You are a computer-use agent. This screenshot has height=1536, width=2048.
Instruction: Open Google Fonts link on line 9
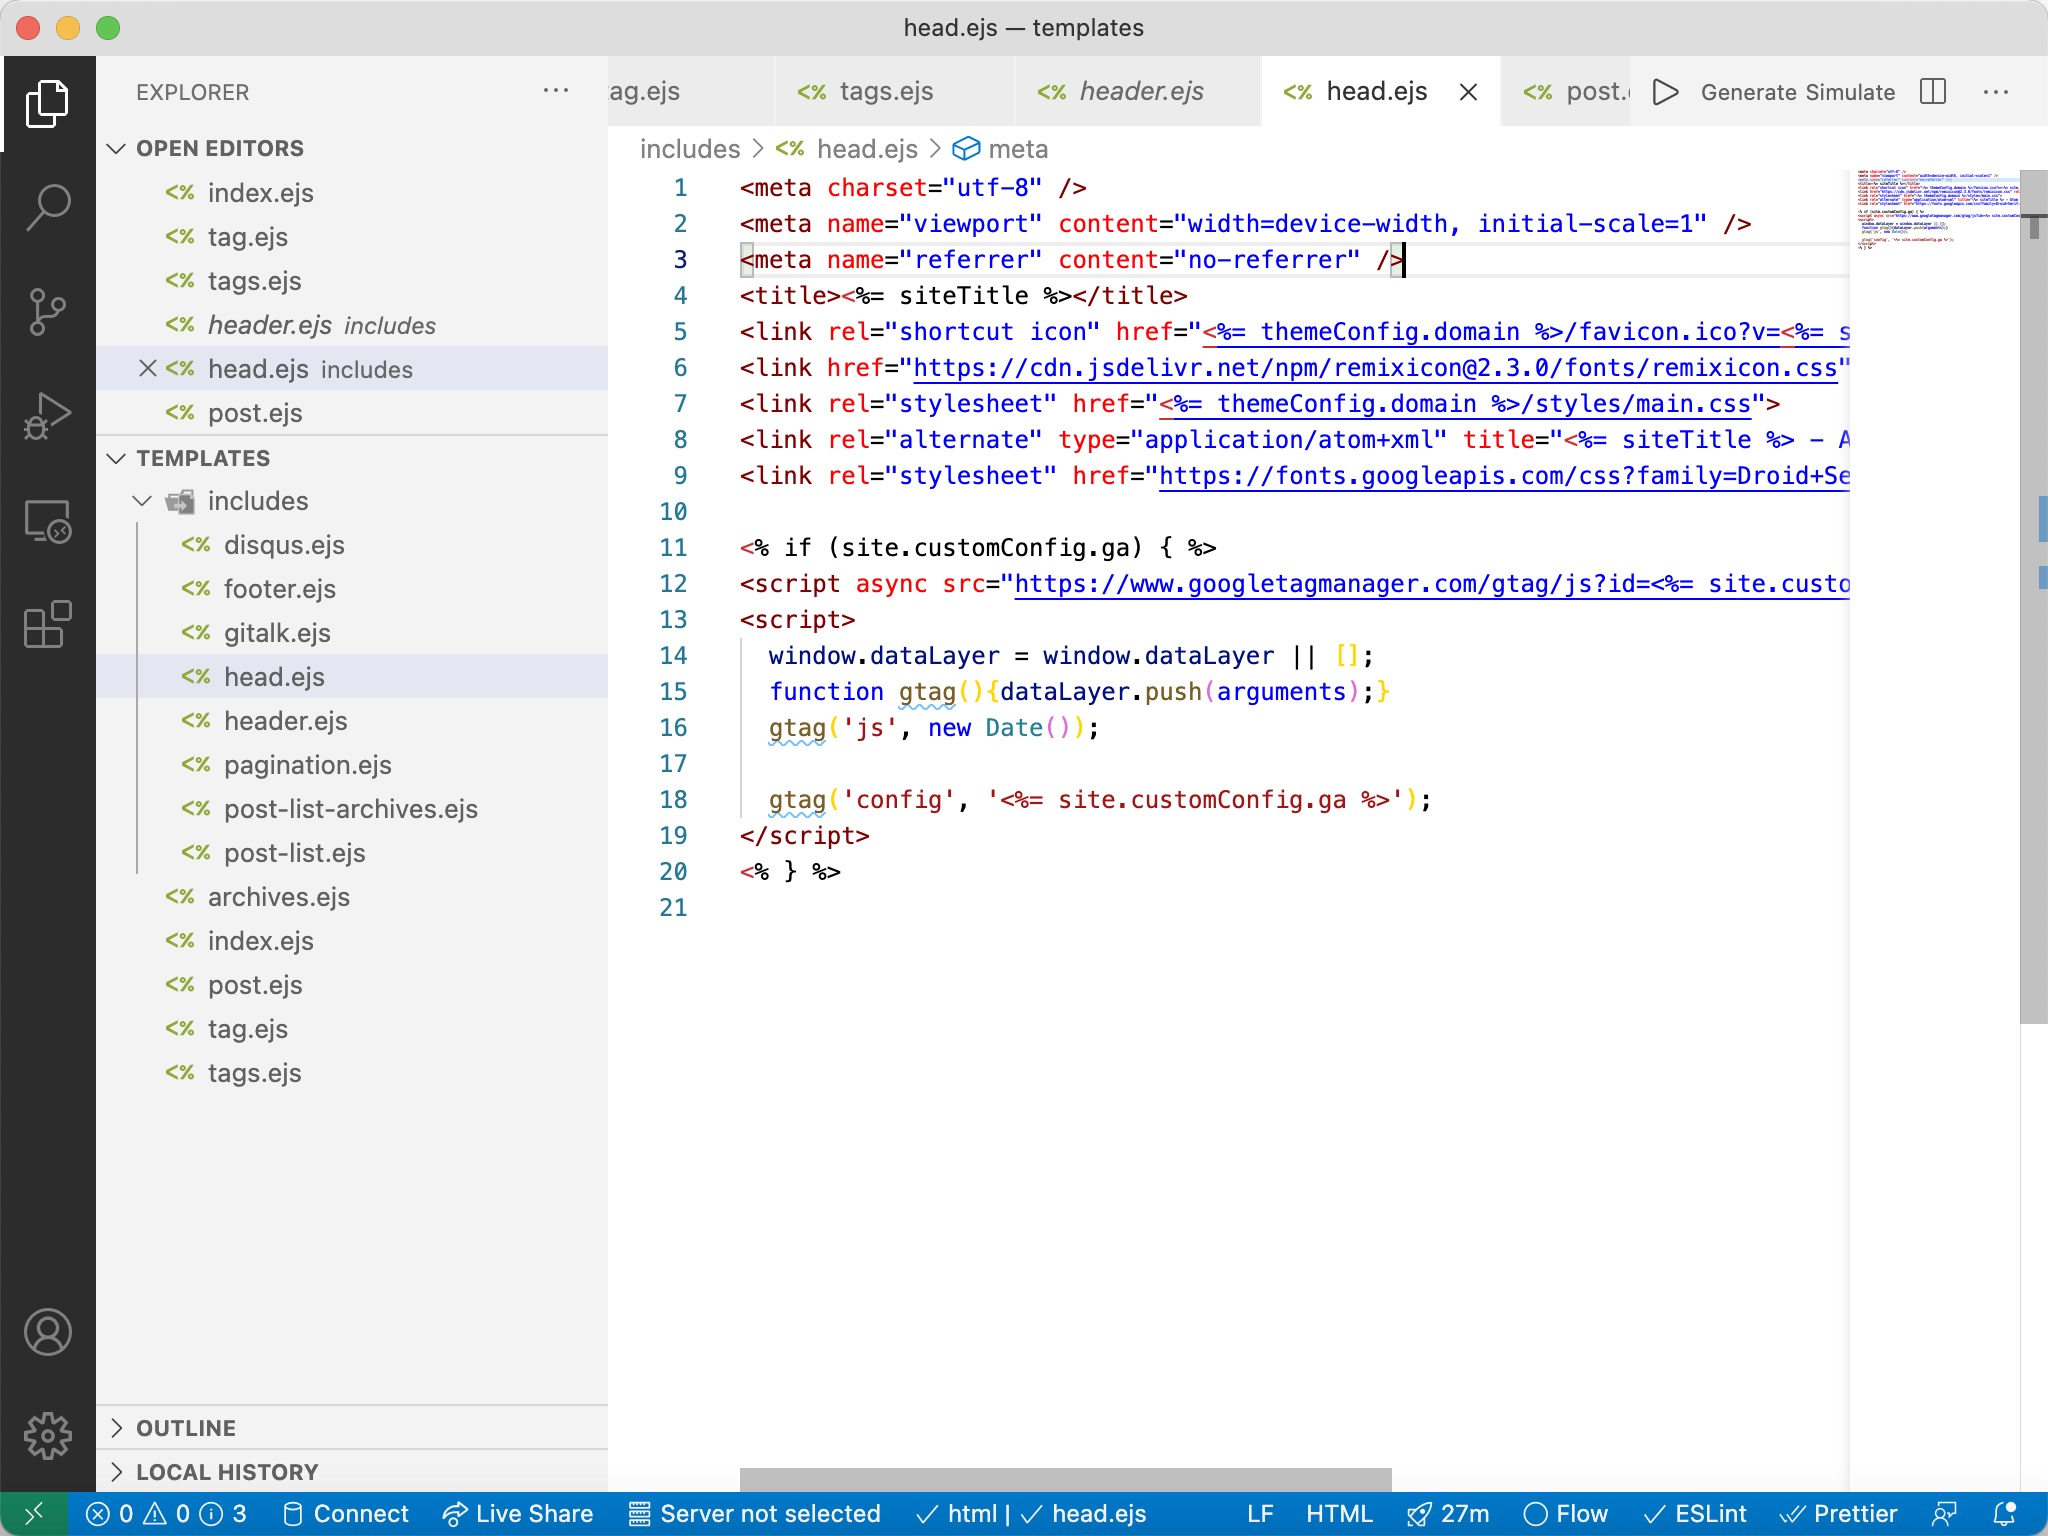click(x=1504, y=476)
